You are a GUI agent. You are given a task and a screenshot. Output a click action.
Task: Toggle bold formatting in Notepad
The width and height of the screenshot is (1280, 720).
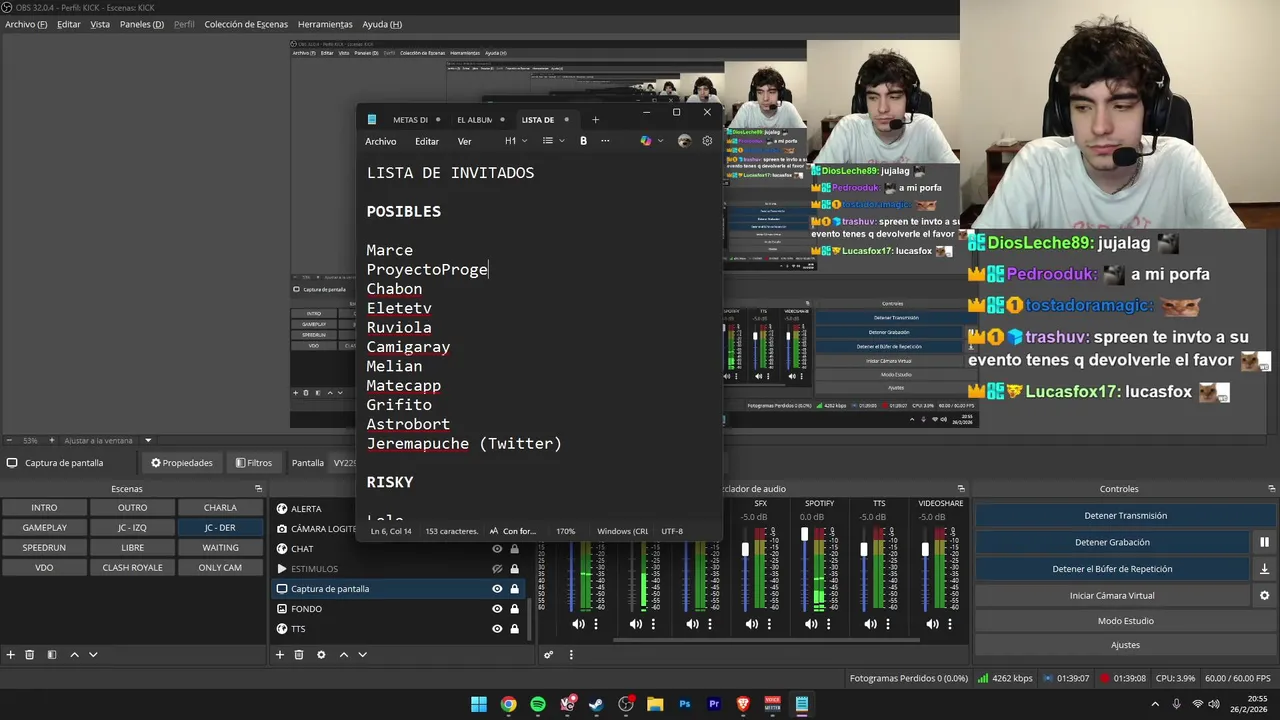click(x=584, y=141)
